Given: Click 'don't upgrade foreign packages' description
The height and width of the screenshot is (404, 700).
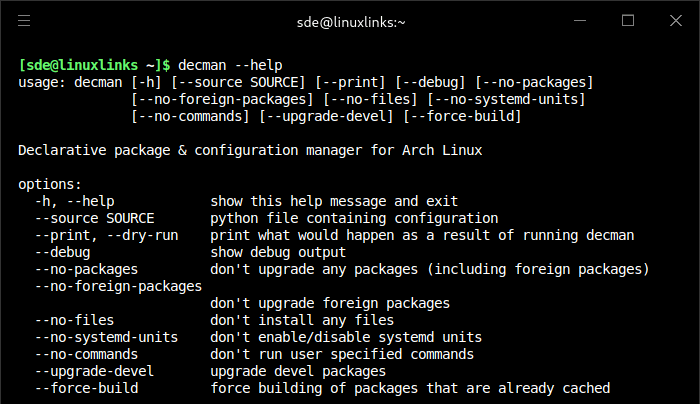Looking at the screenshot, I should point(329,303).
